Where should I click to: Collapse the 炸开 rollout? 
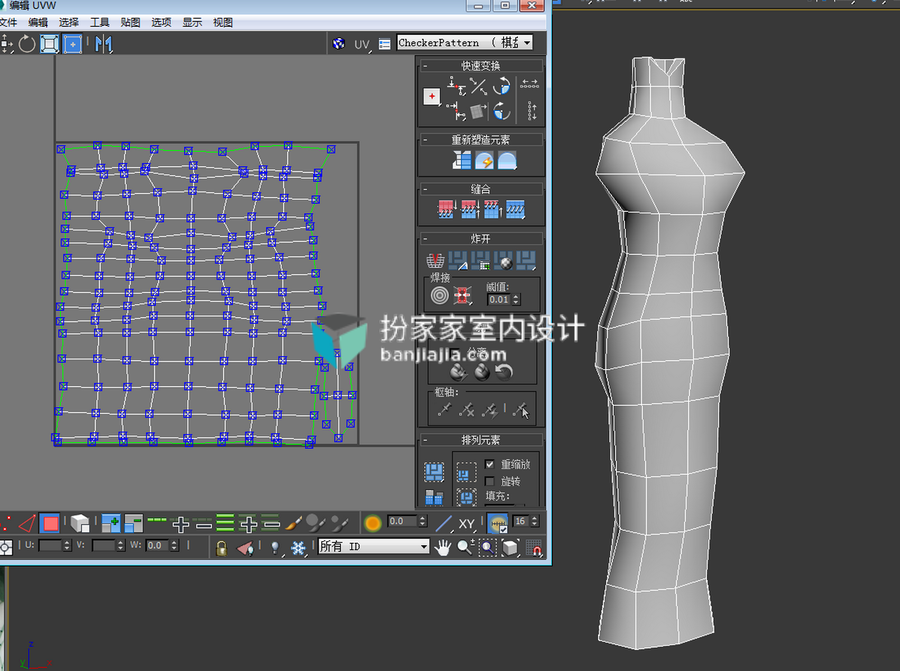[x=426, y=239]
